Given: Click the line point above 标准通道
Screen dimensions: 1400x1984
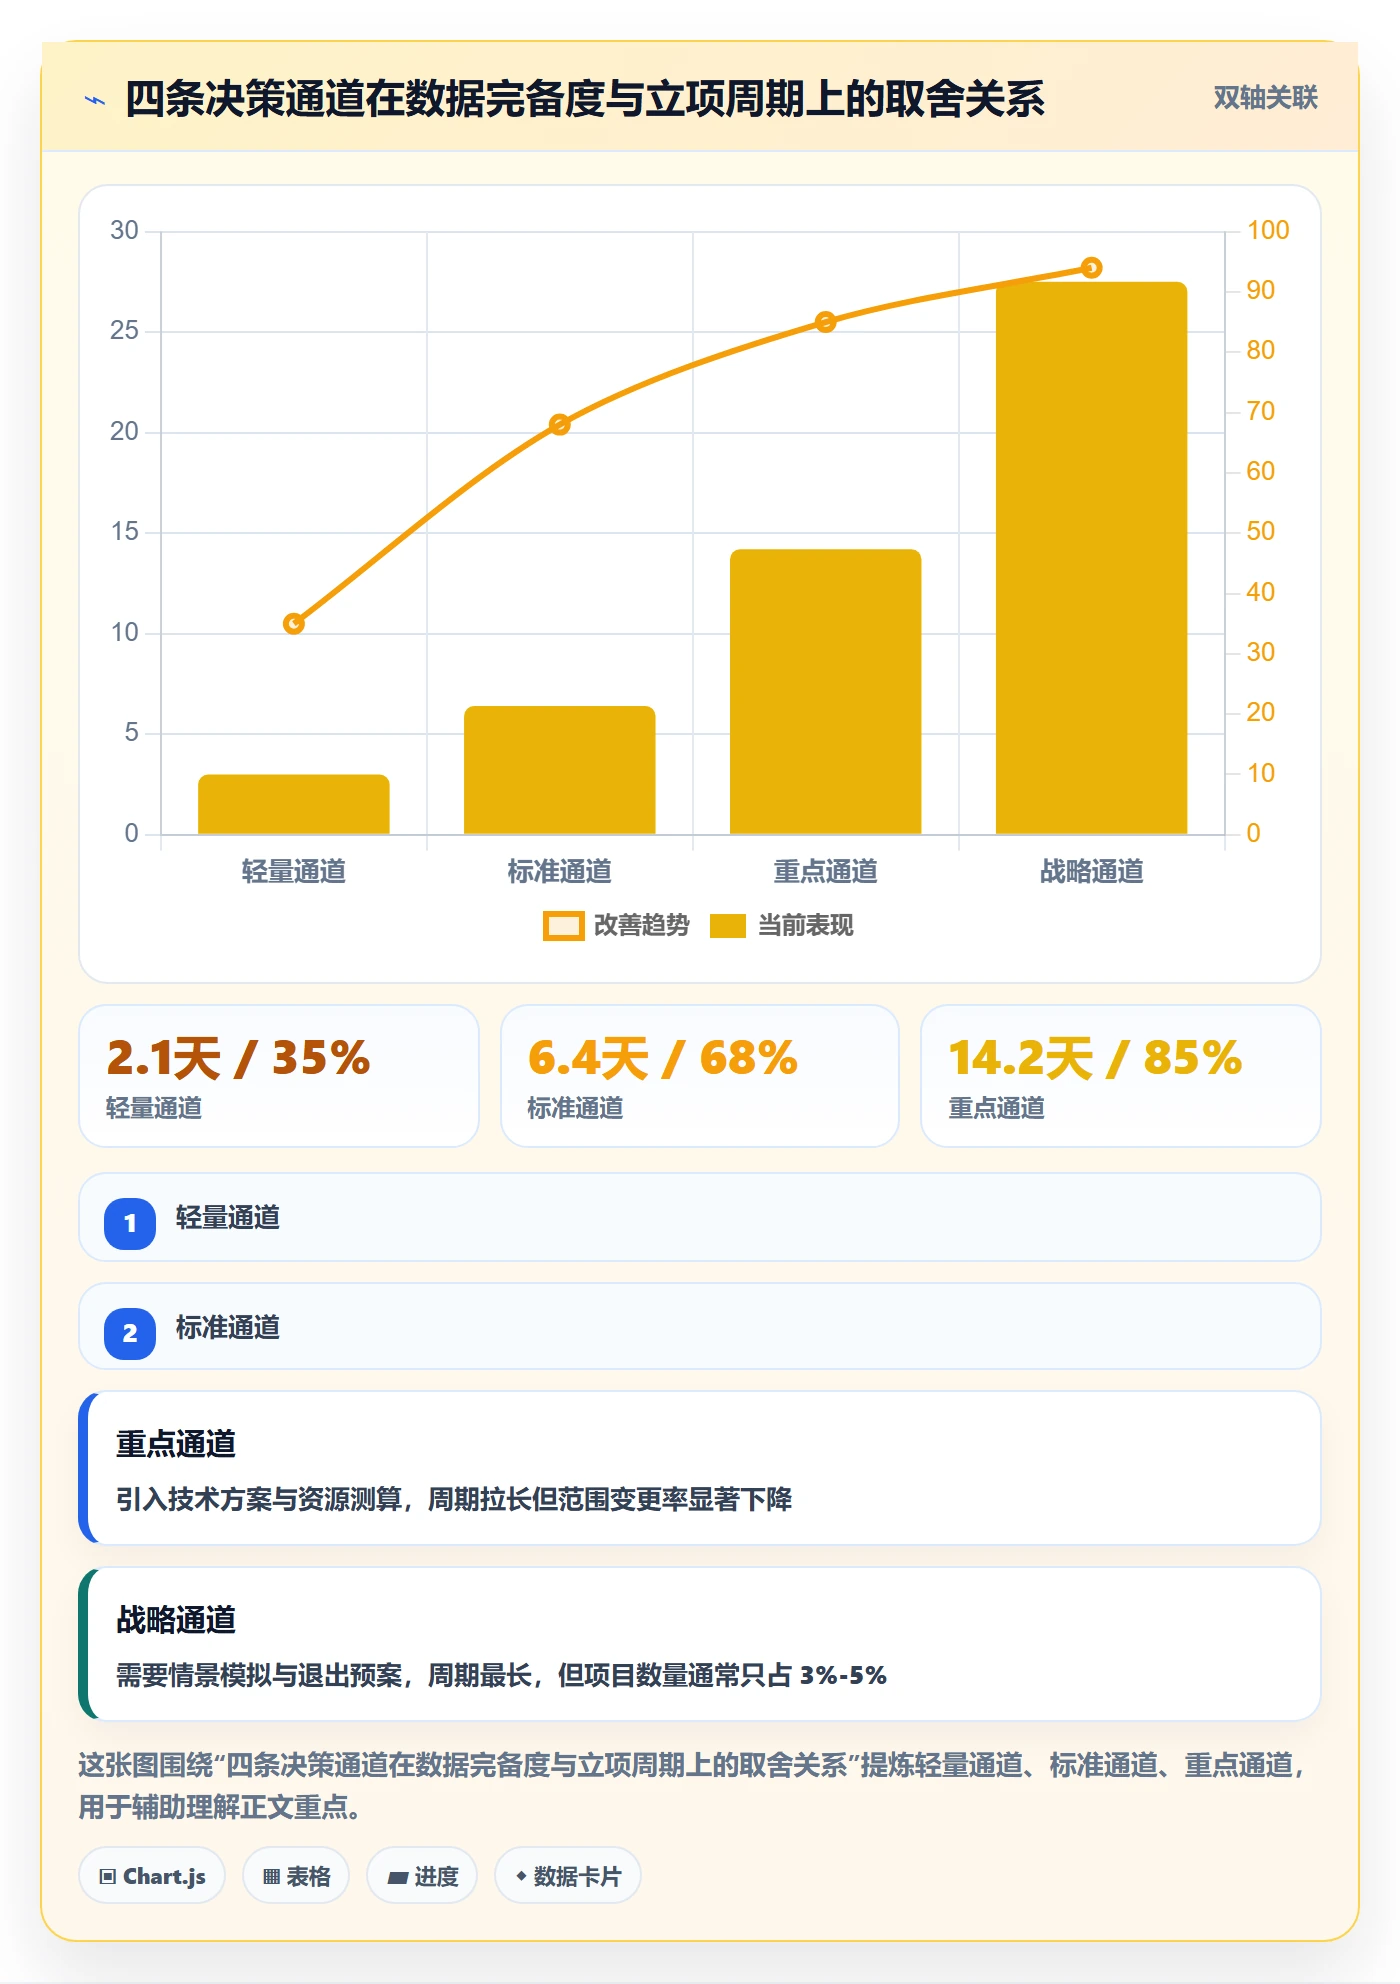Looking at the screenshot, I should 560,425.
